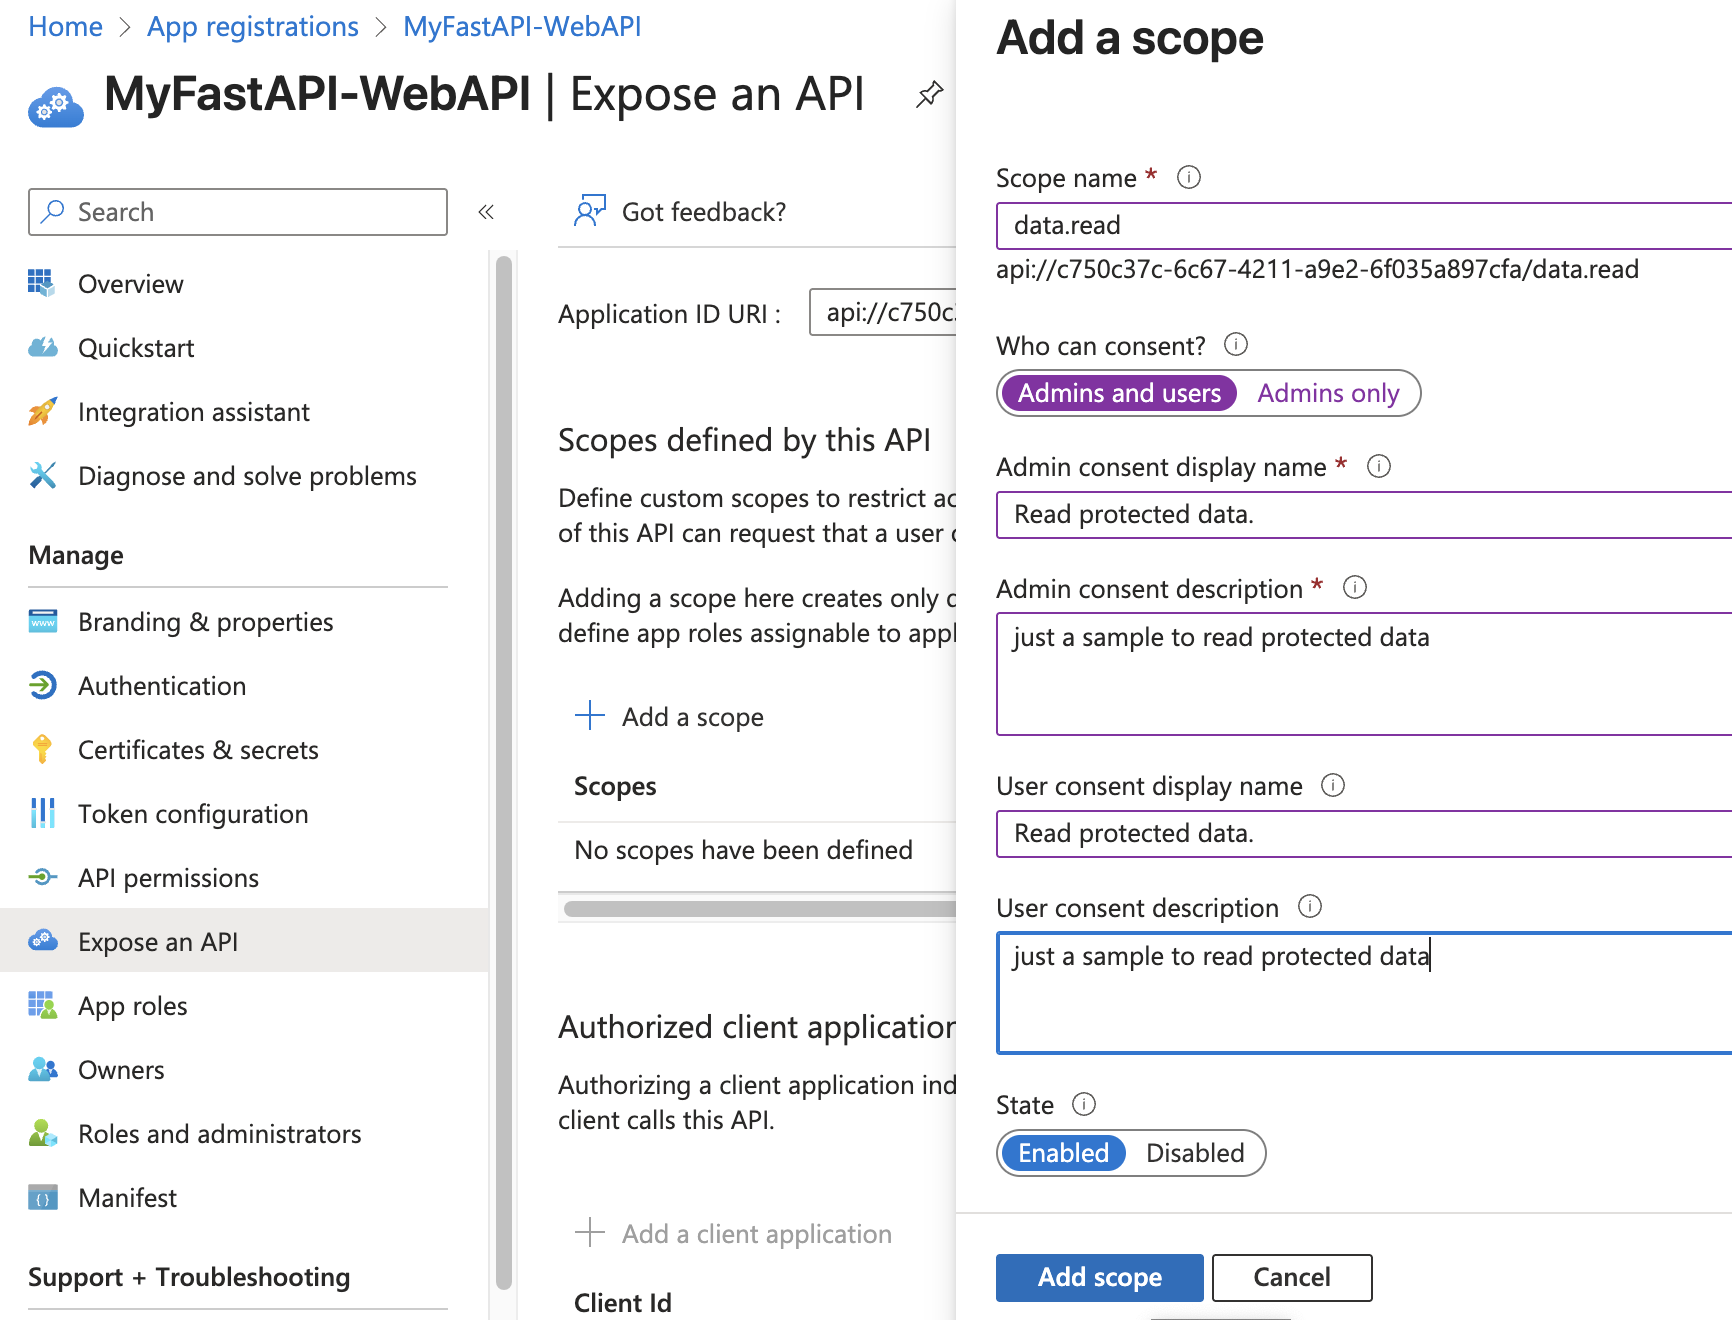Click the Scope name input field
This screenshot has height=1320, width=1732.
[1360, 226]
